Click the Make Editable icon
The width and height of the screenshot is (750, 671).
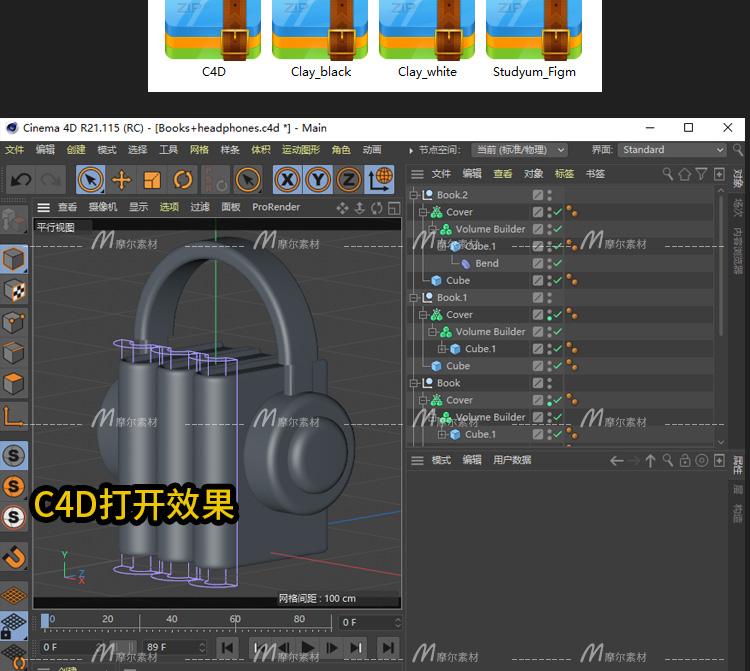[13, 221]
